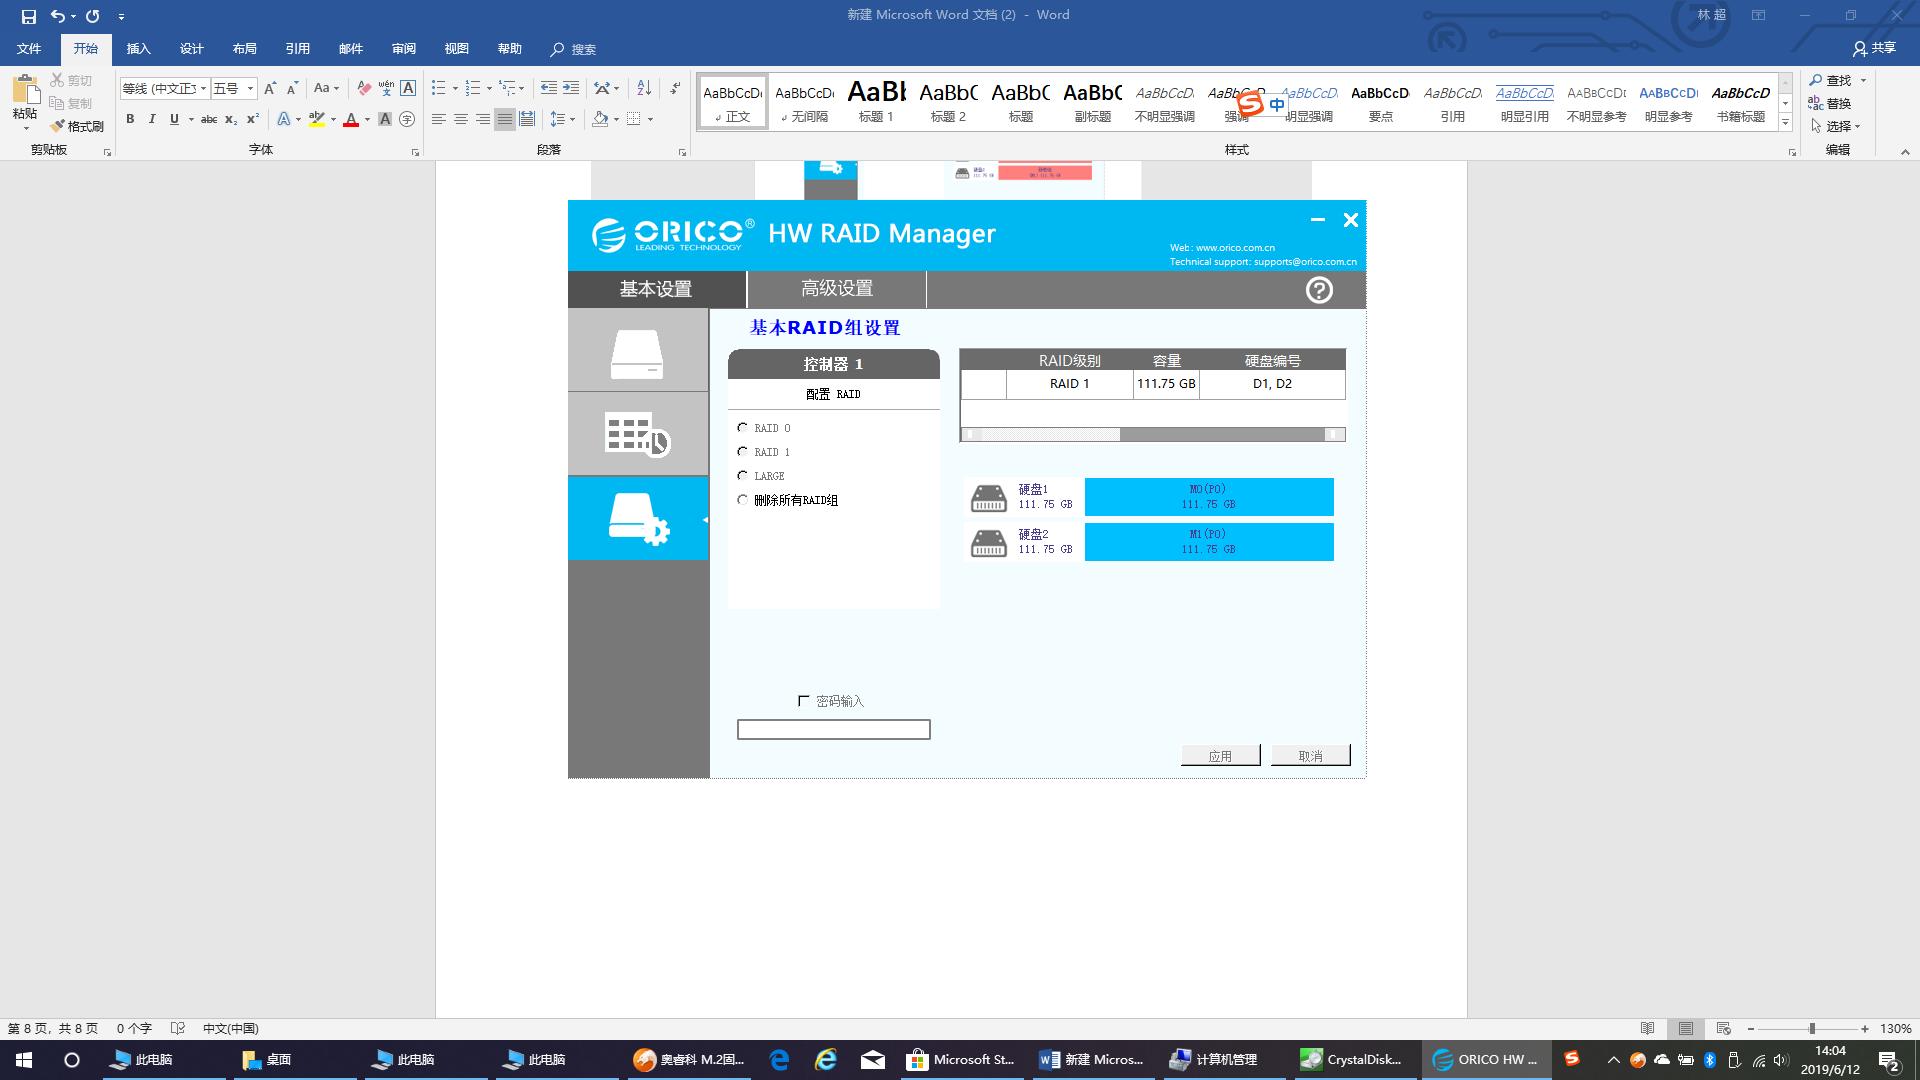This screenshot has width=1920, height=1080.
Task: Apply strikethrough (abc) formatting
Action: click(x=209, y=119)
